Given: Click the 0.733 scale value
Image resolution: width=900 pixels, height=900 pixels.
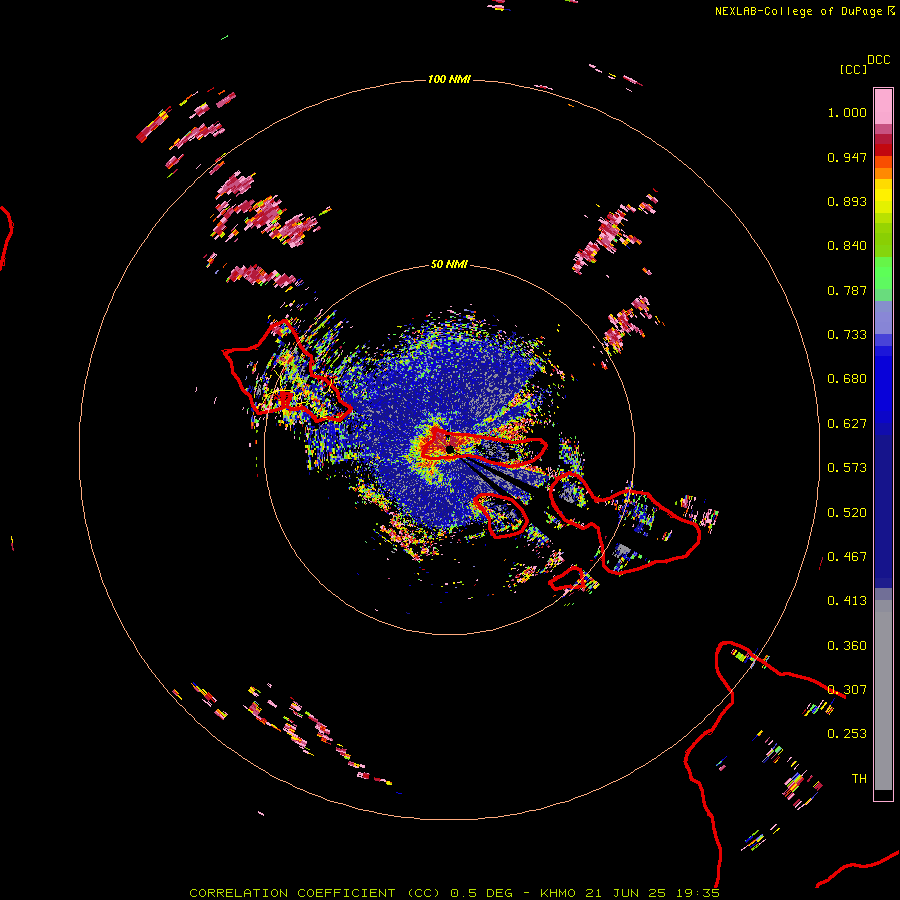Looking at the screenshot, I should click(847, 335).
